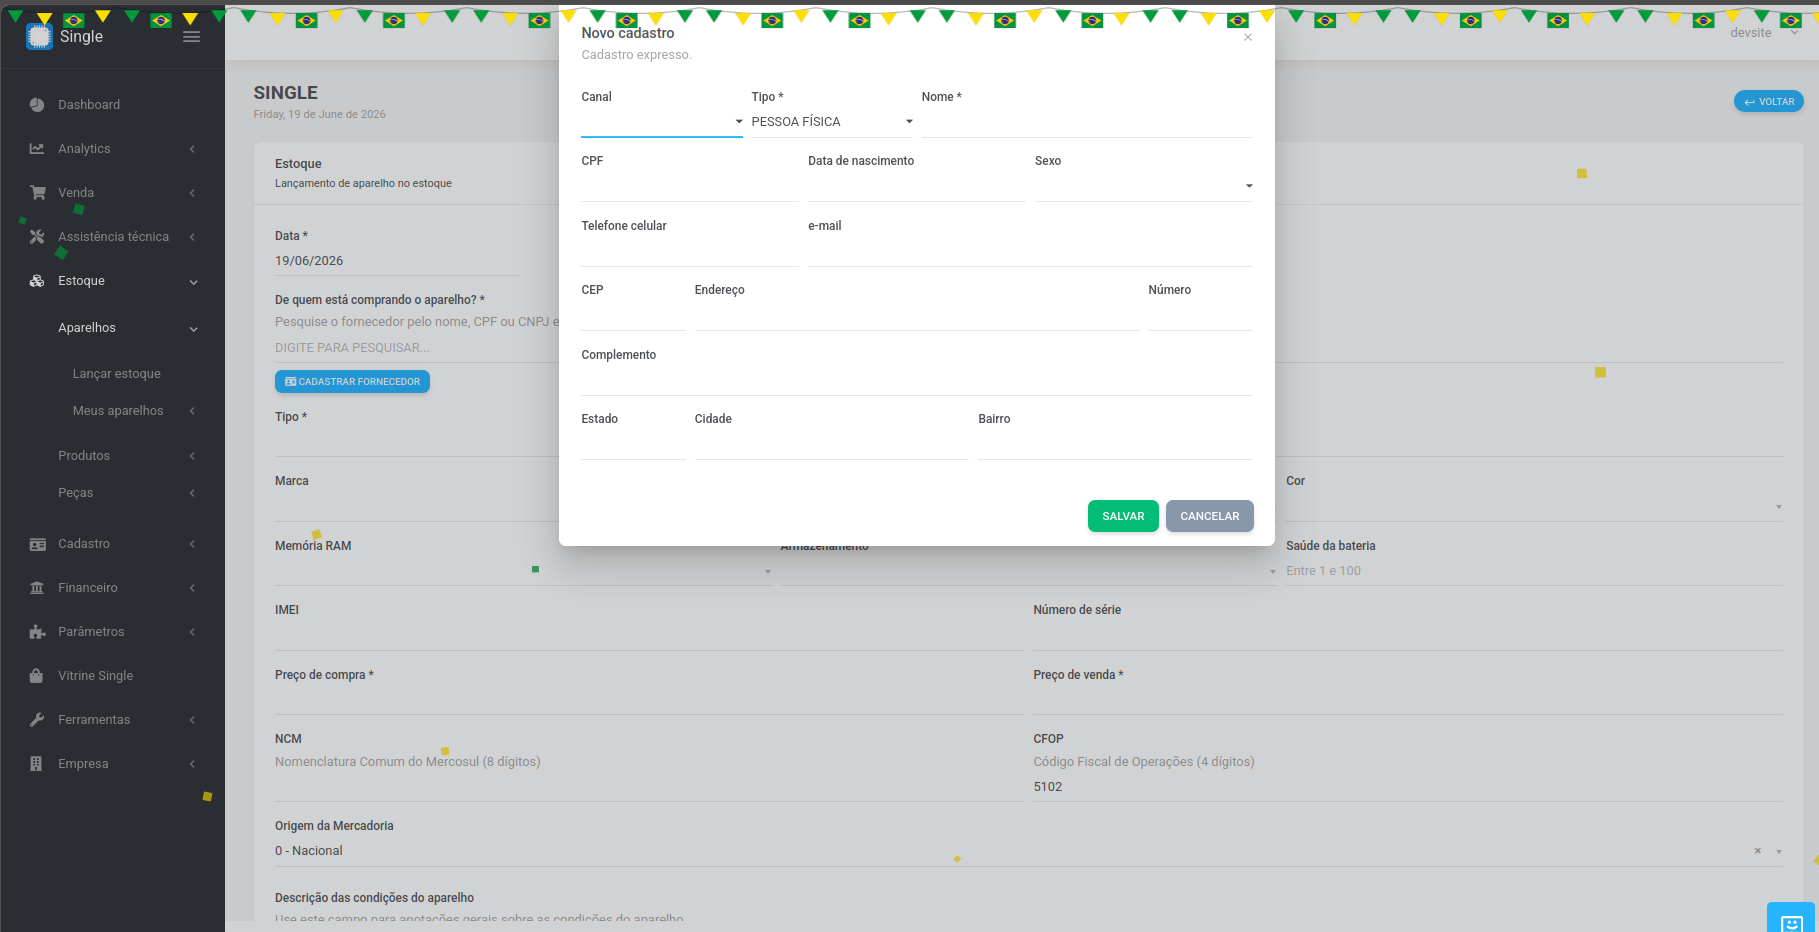This screenshot has width=1819, height=932.
Task: Click the Dashboard pie chart icon
Action: point(37,105)
